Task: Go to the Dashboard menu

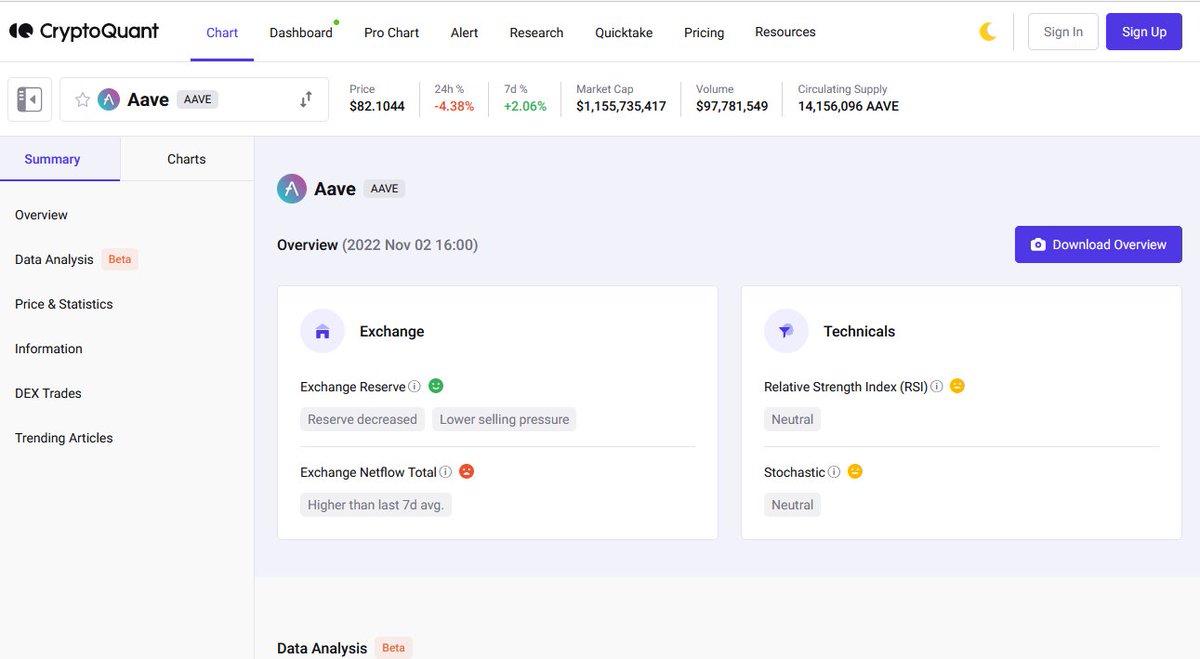Action: tap(301, 32)
